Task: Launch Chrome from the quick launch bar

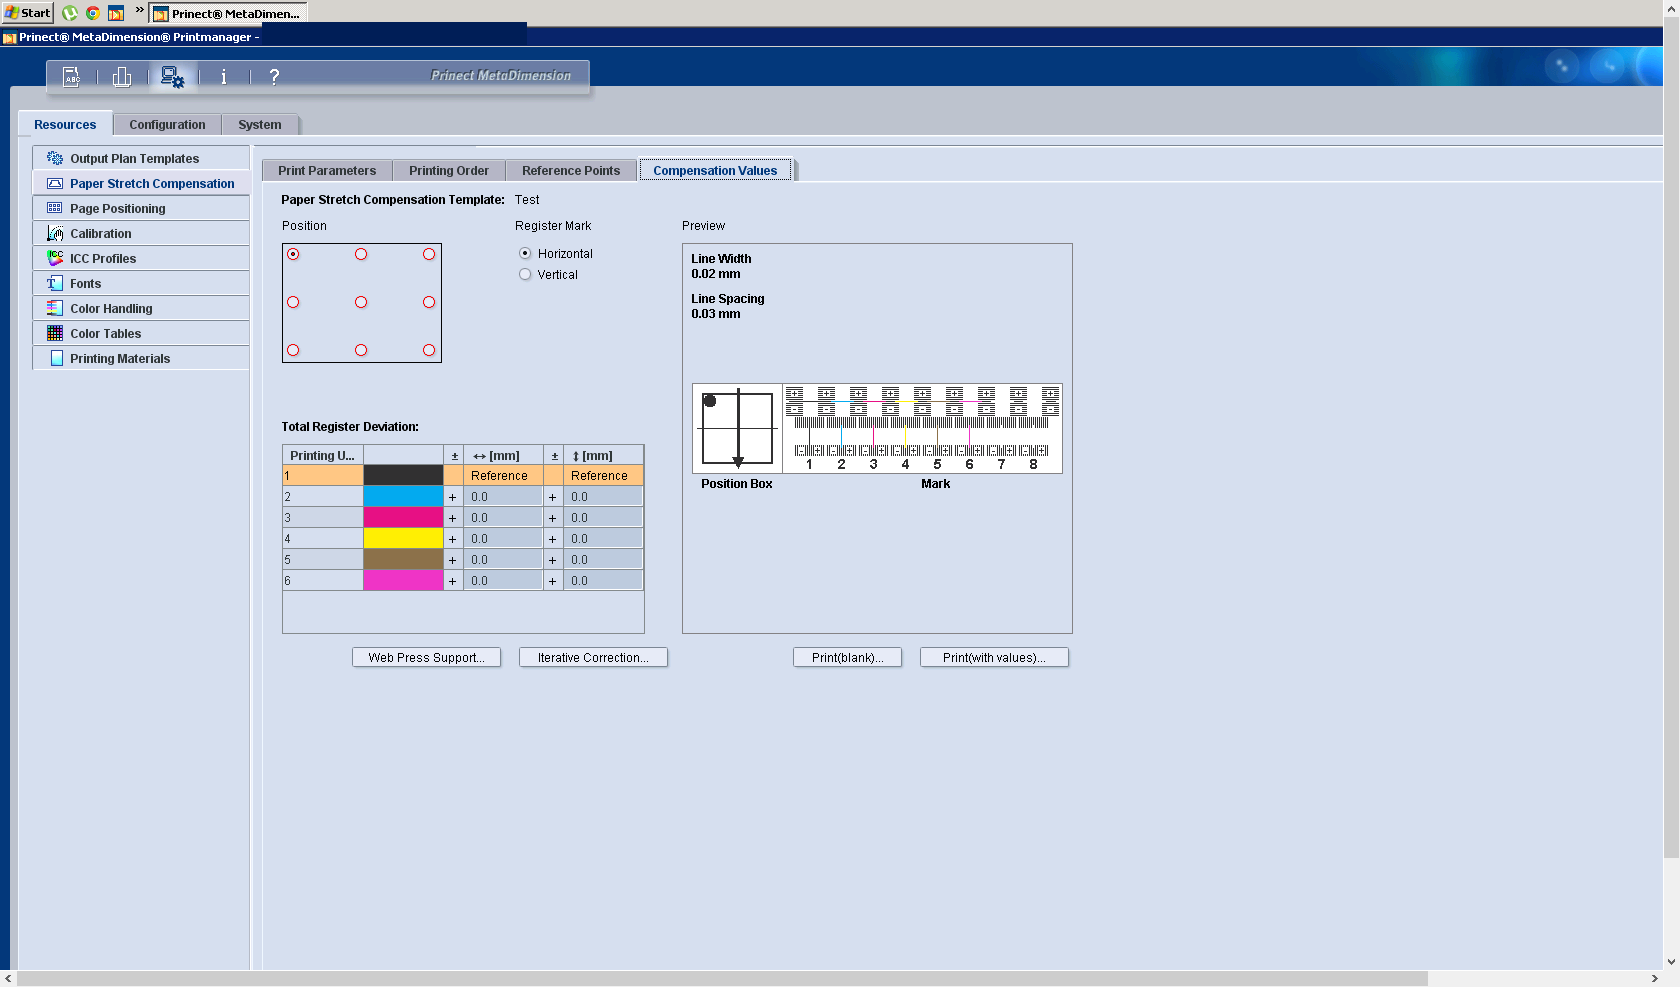Action: pos(92,13)
